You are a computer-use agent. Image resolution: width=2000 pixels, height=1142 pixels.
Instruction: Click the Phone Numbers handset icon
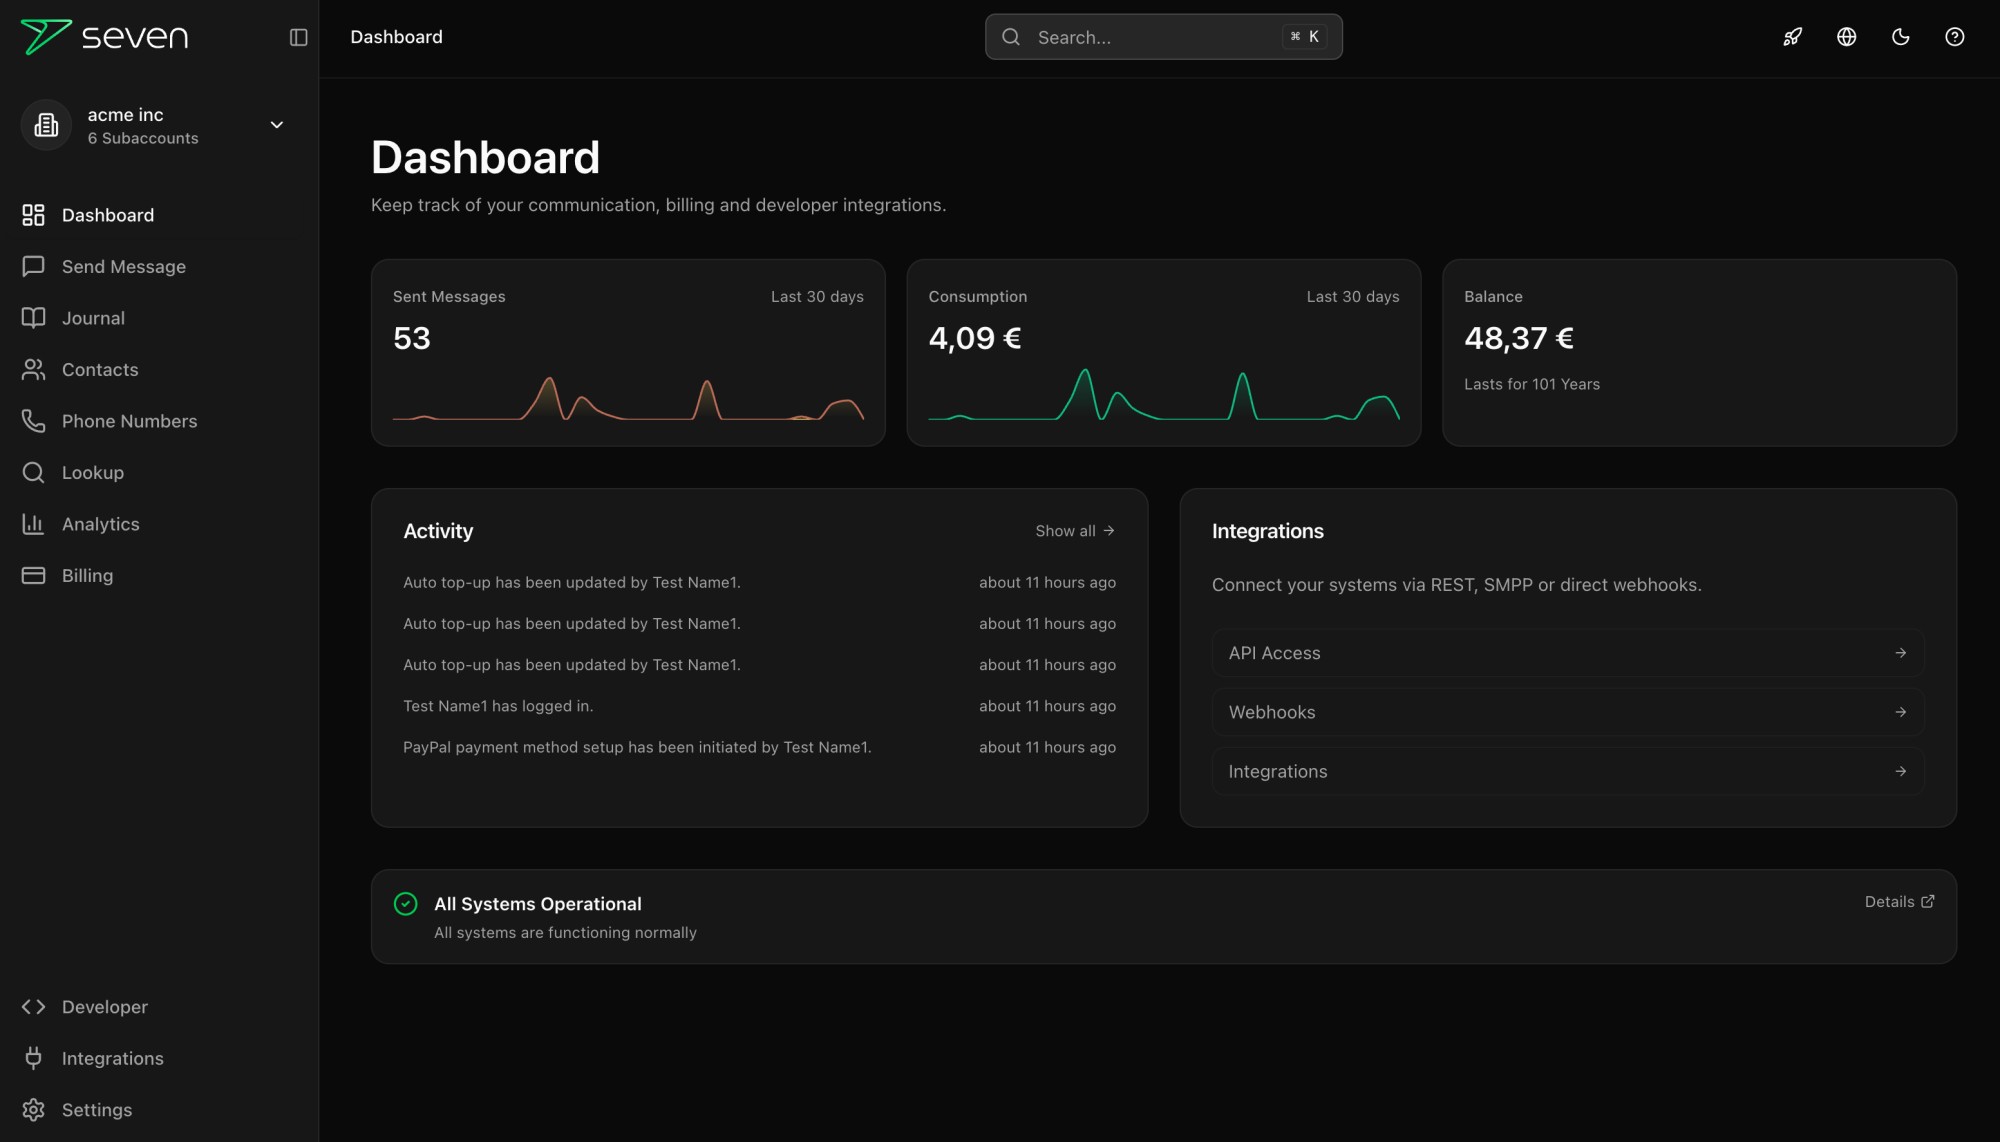[33, 421]
